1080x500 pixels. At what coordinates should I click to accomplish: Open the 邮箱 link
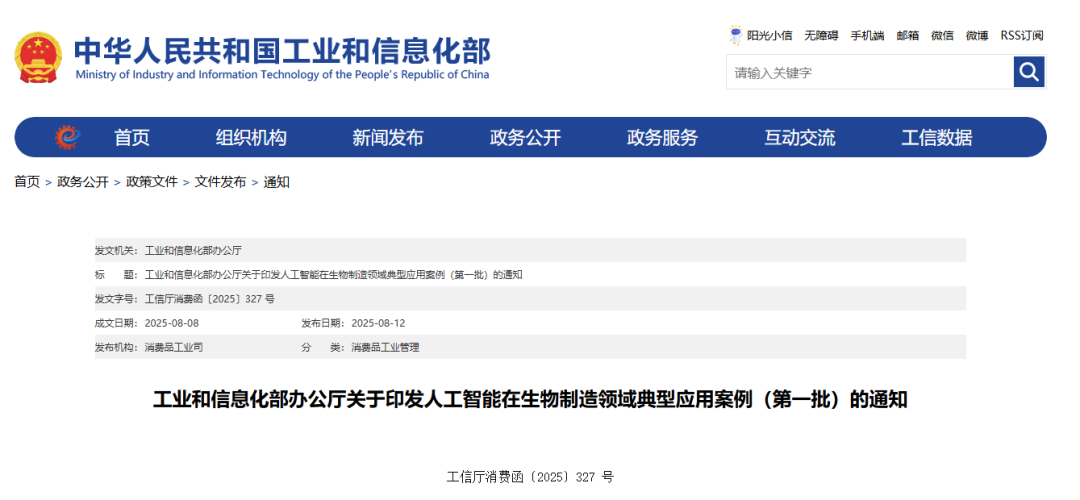pos(908,36)
